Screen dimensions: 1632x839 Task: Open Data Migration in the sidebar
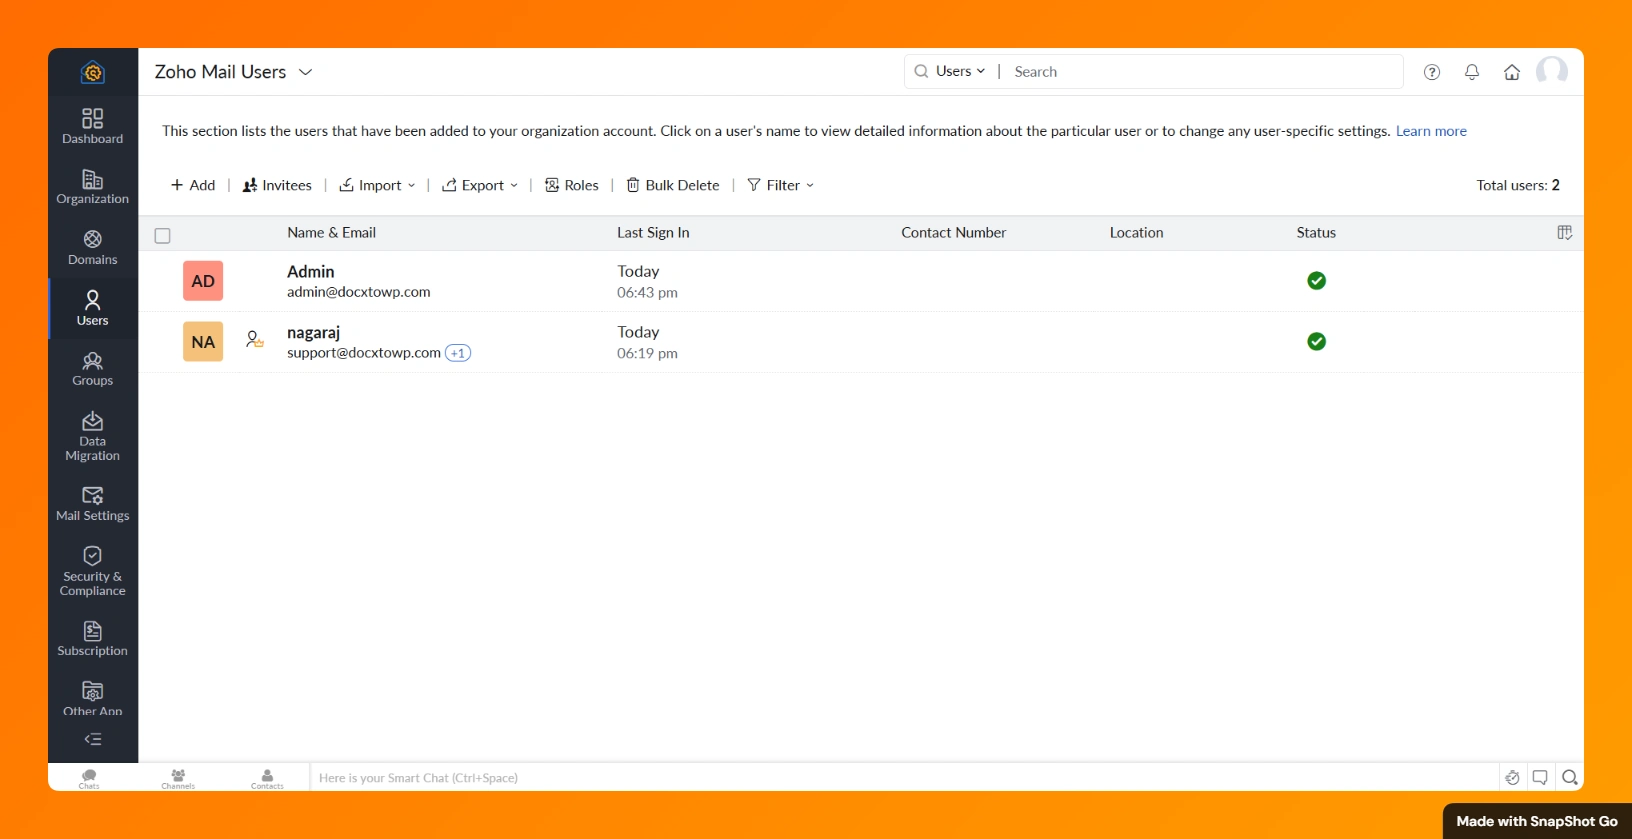tap(93, 436)
